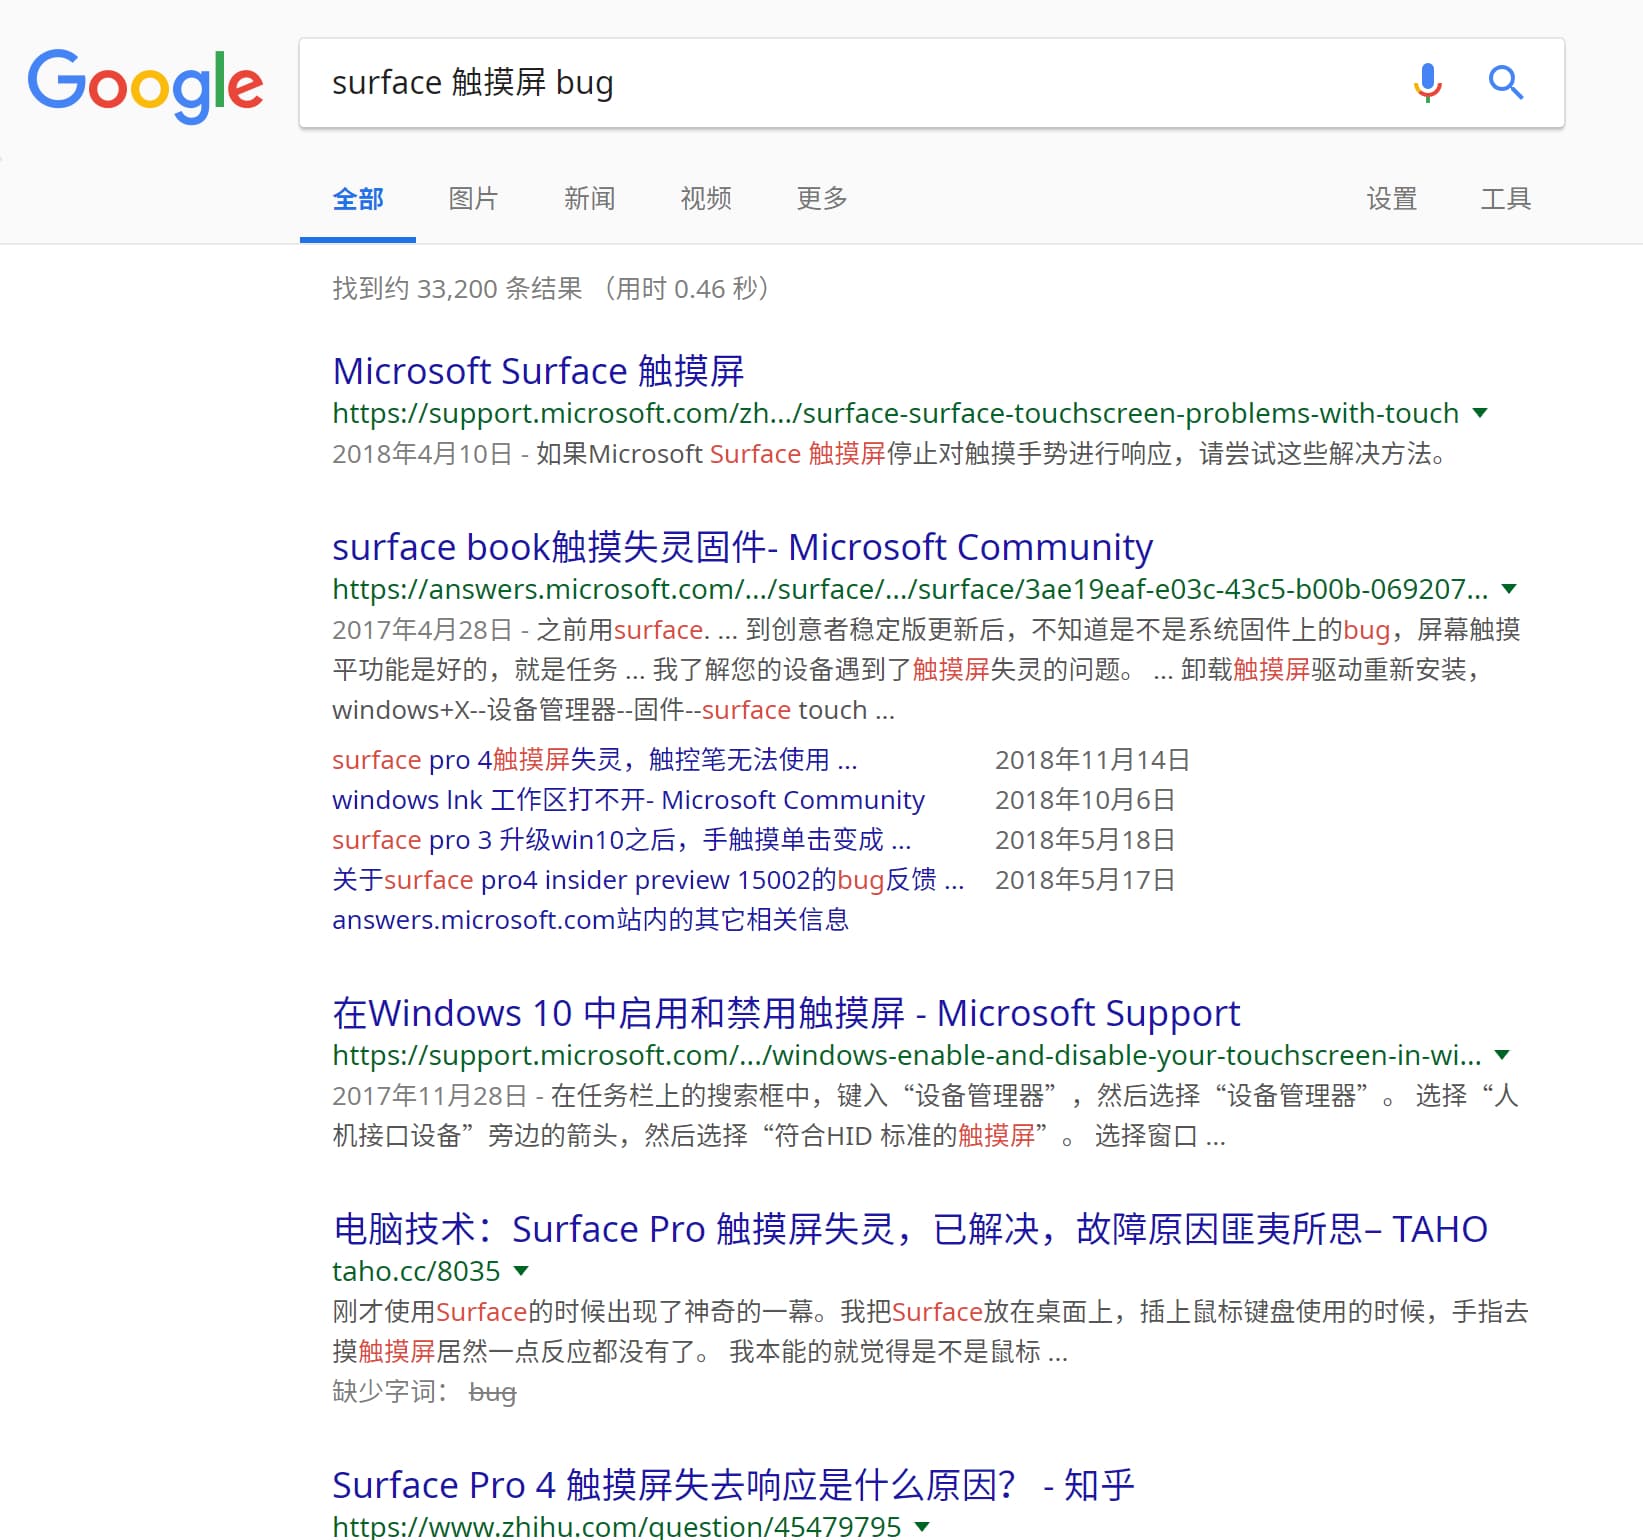Open dropdown arrow beside taho.cc/8035 URL

pyautogui.click(x=521, y=1271)
